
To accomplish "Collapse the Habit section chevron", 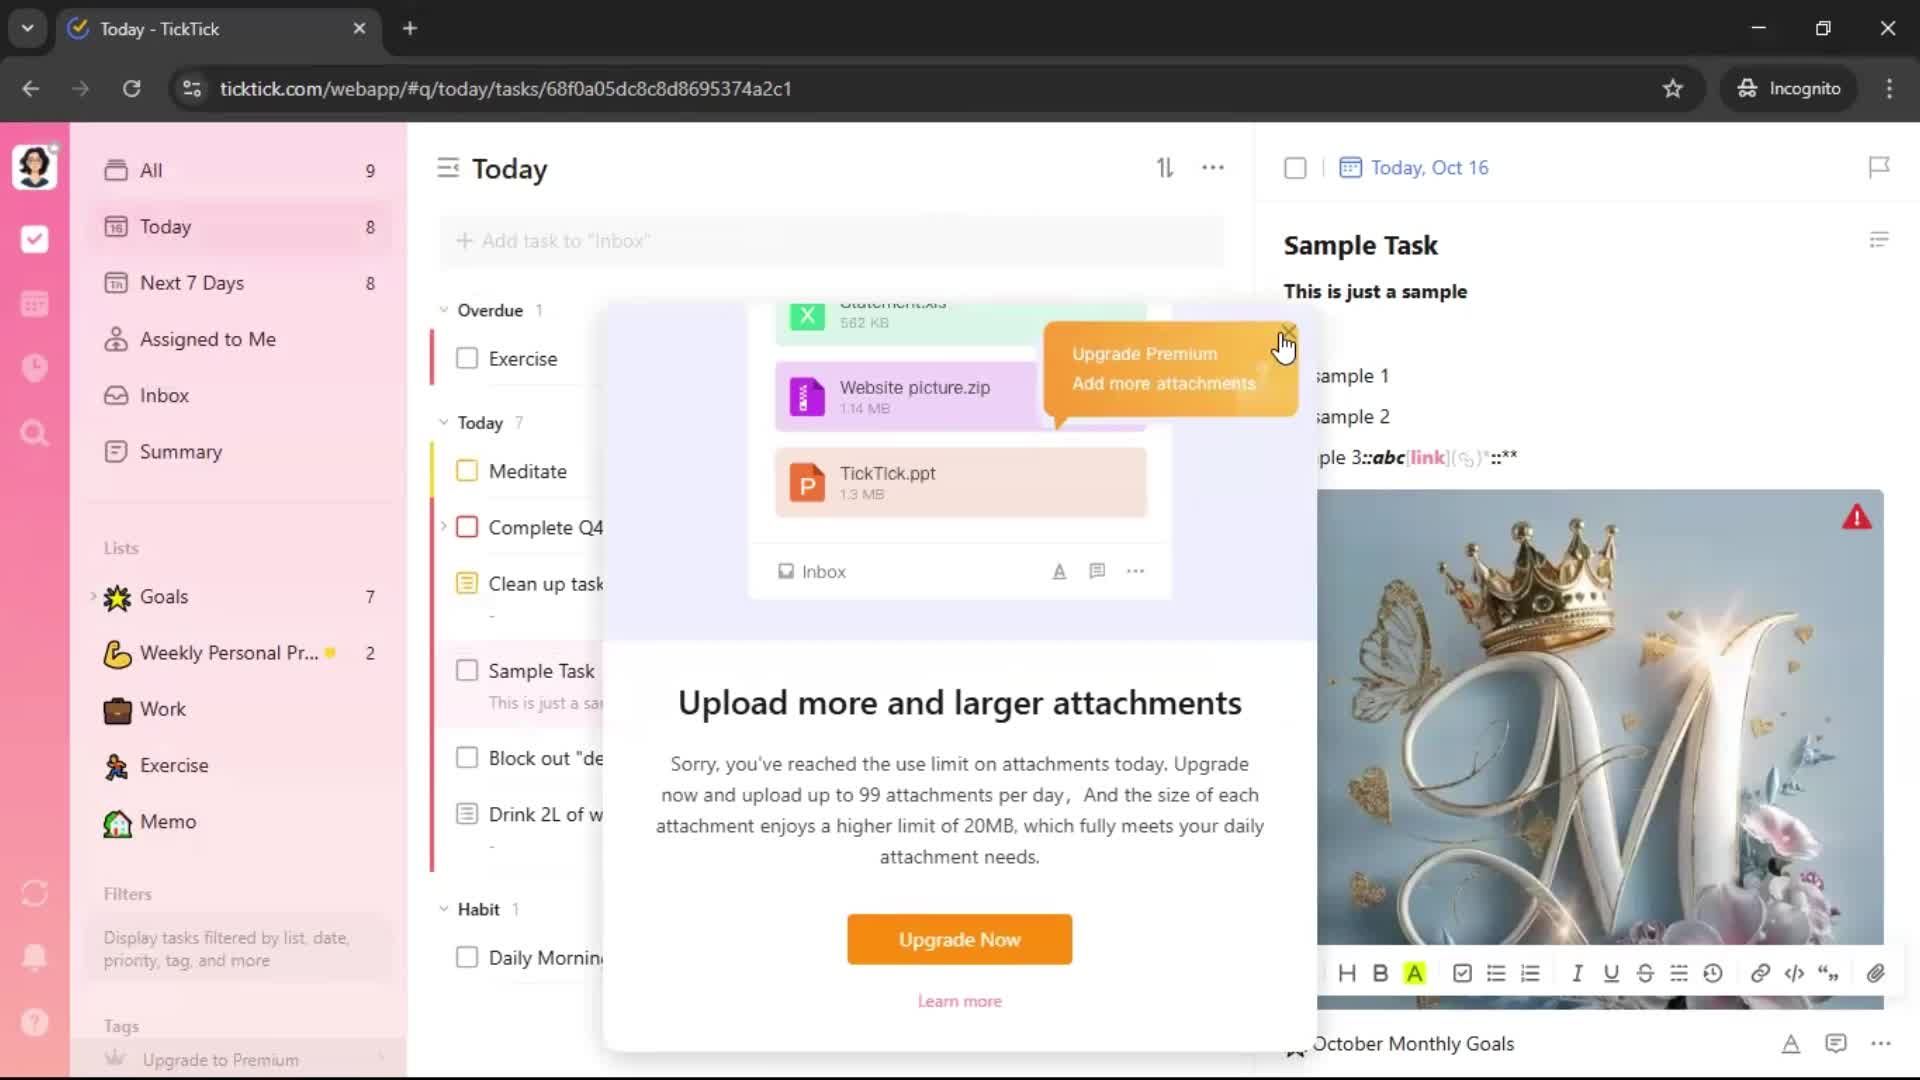I will [x=444, y=909].
